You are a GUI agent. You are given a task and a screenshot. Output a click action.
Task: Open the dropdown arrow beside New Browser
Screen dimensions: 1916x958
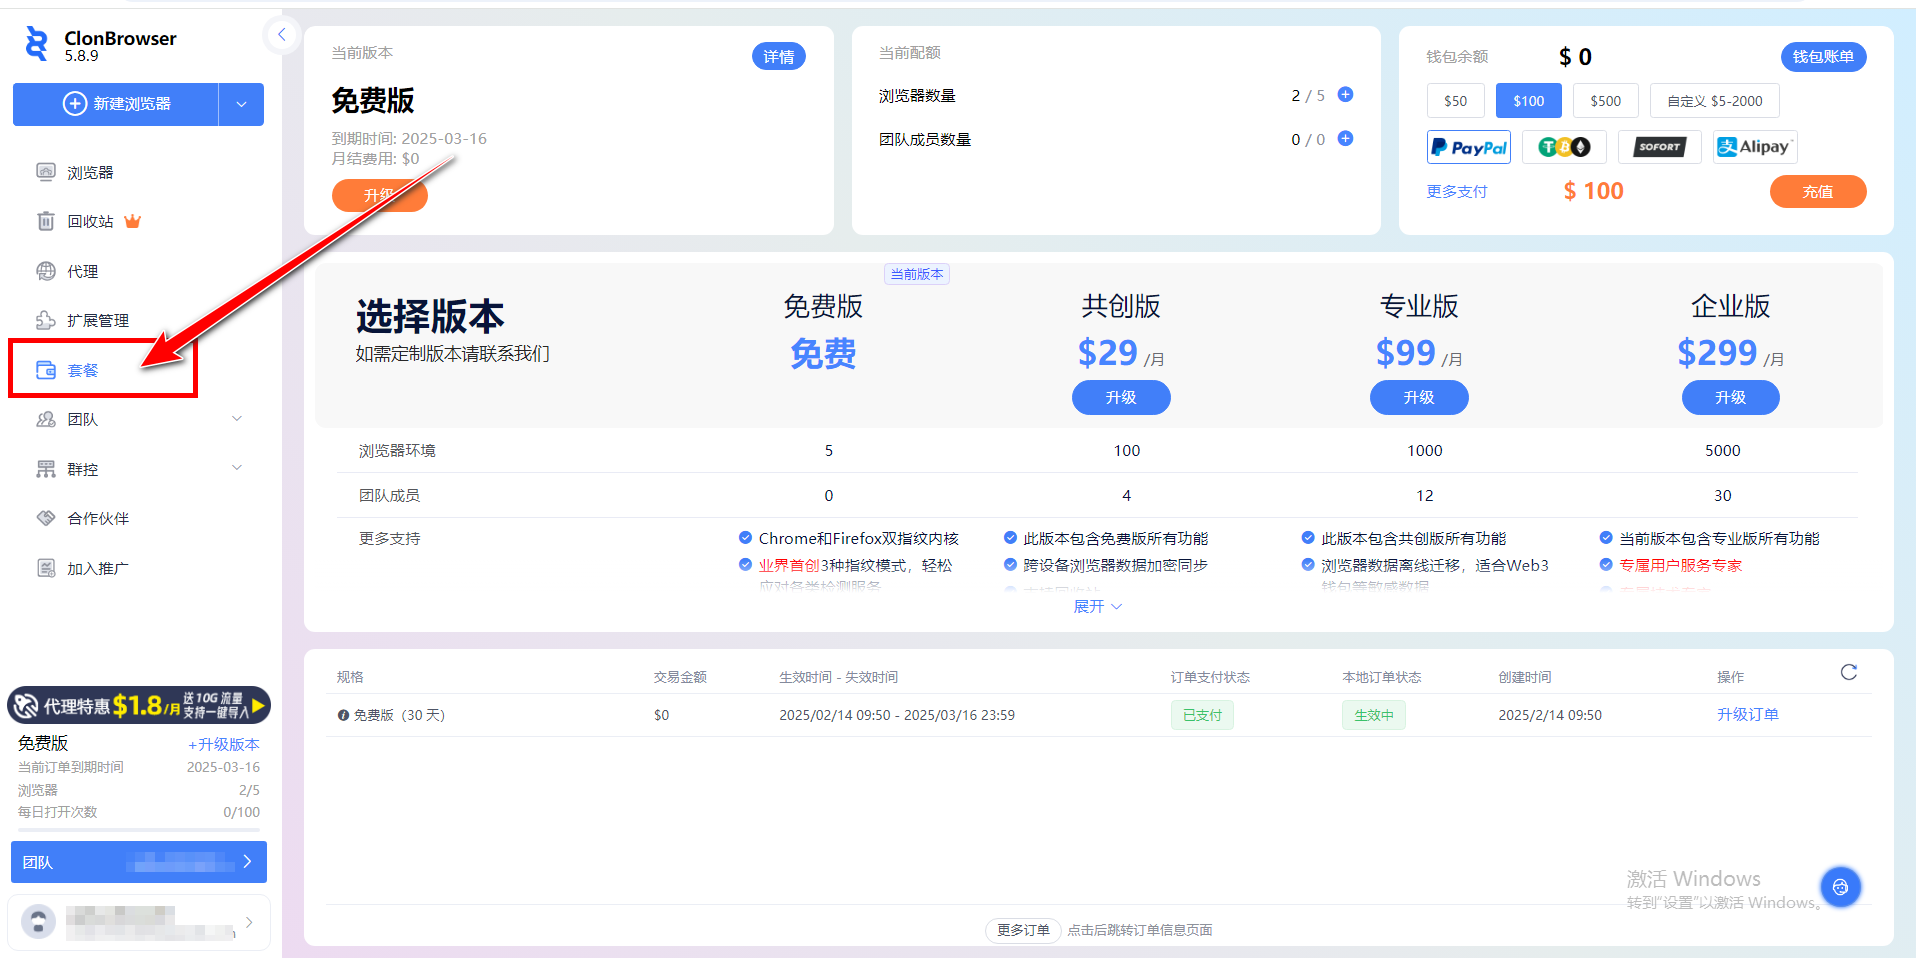click(241, 104)
